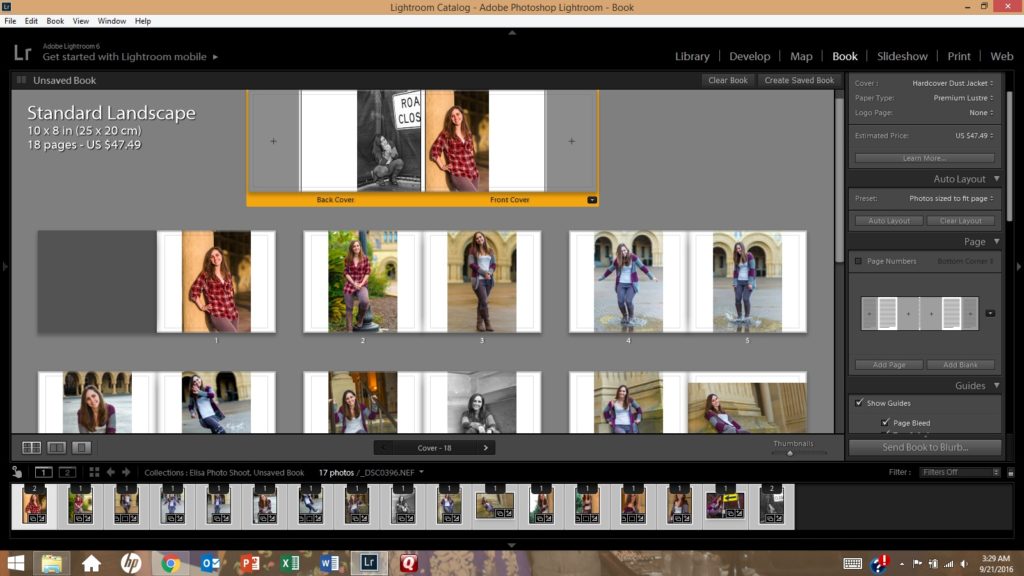Go to previous page with left arrow

click(383, 448)
